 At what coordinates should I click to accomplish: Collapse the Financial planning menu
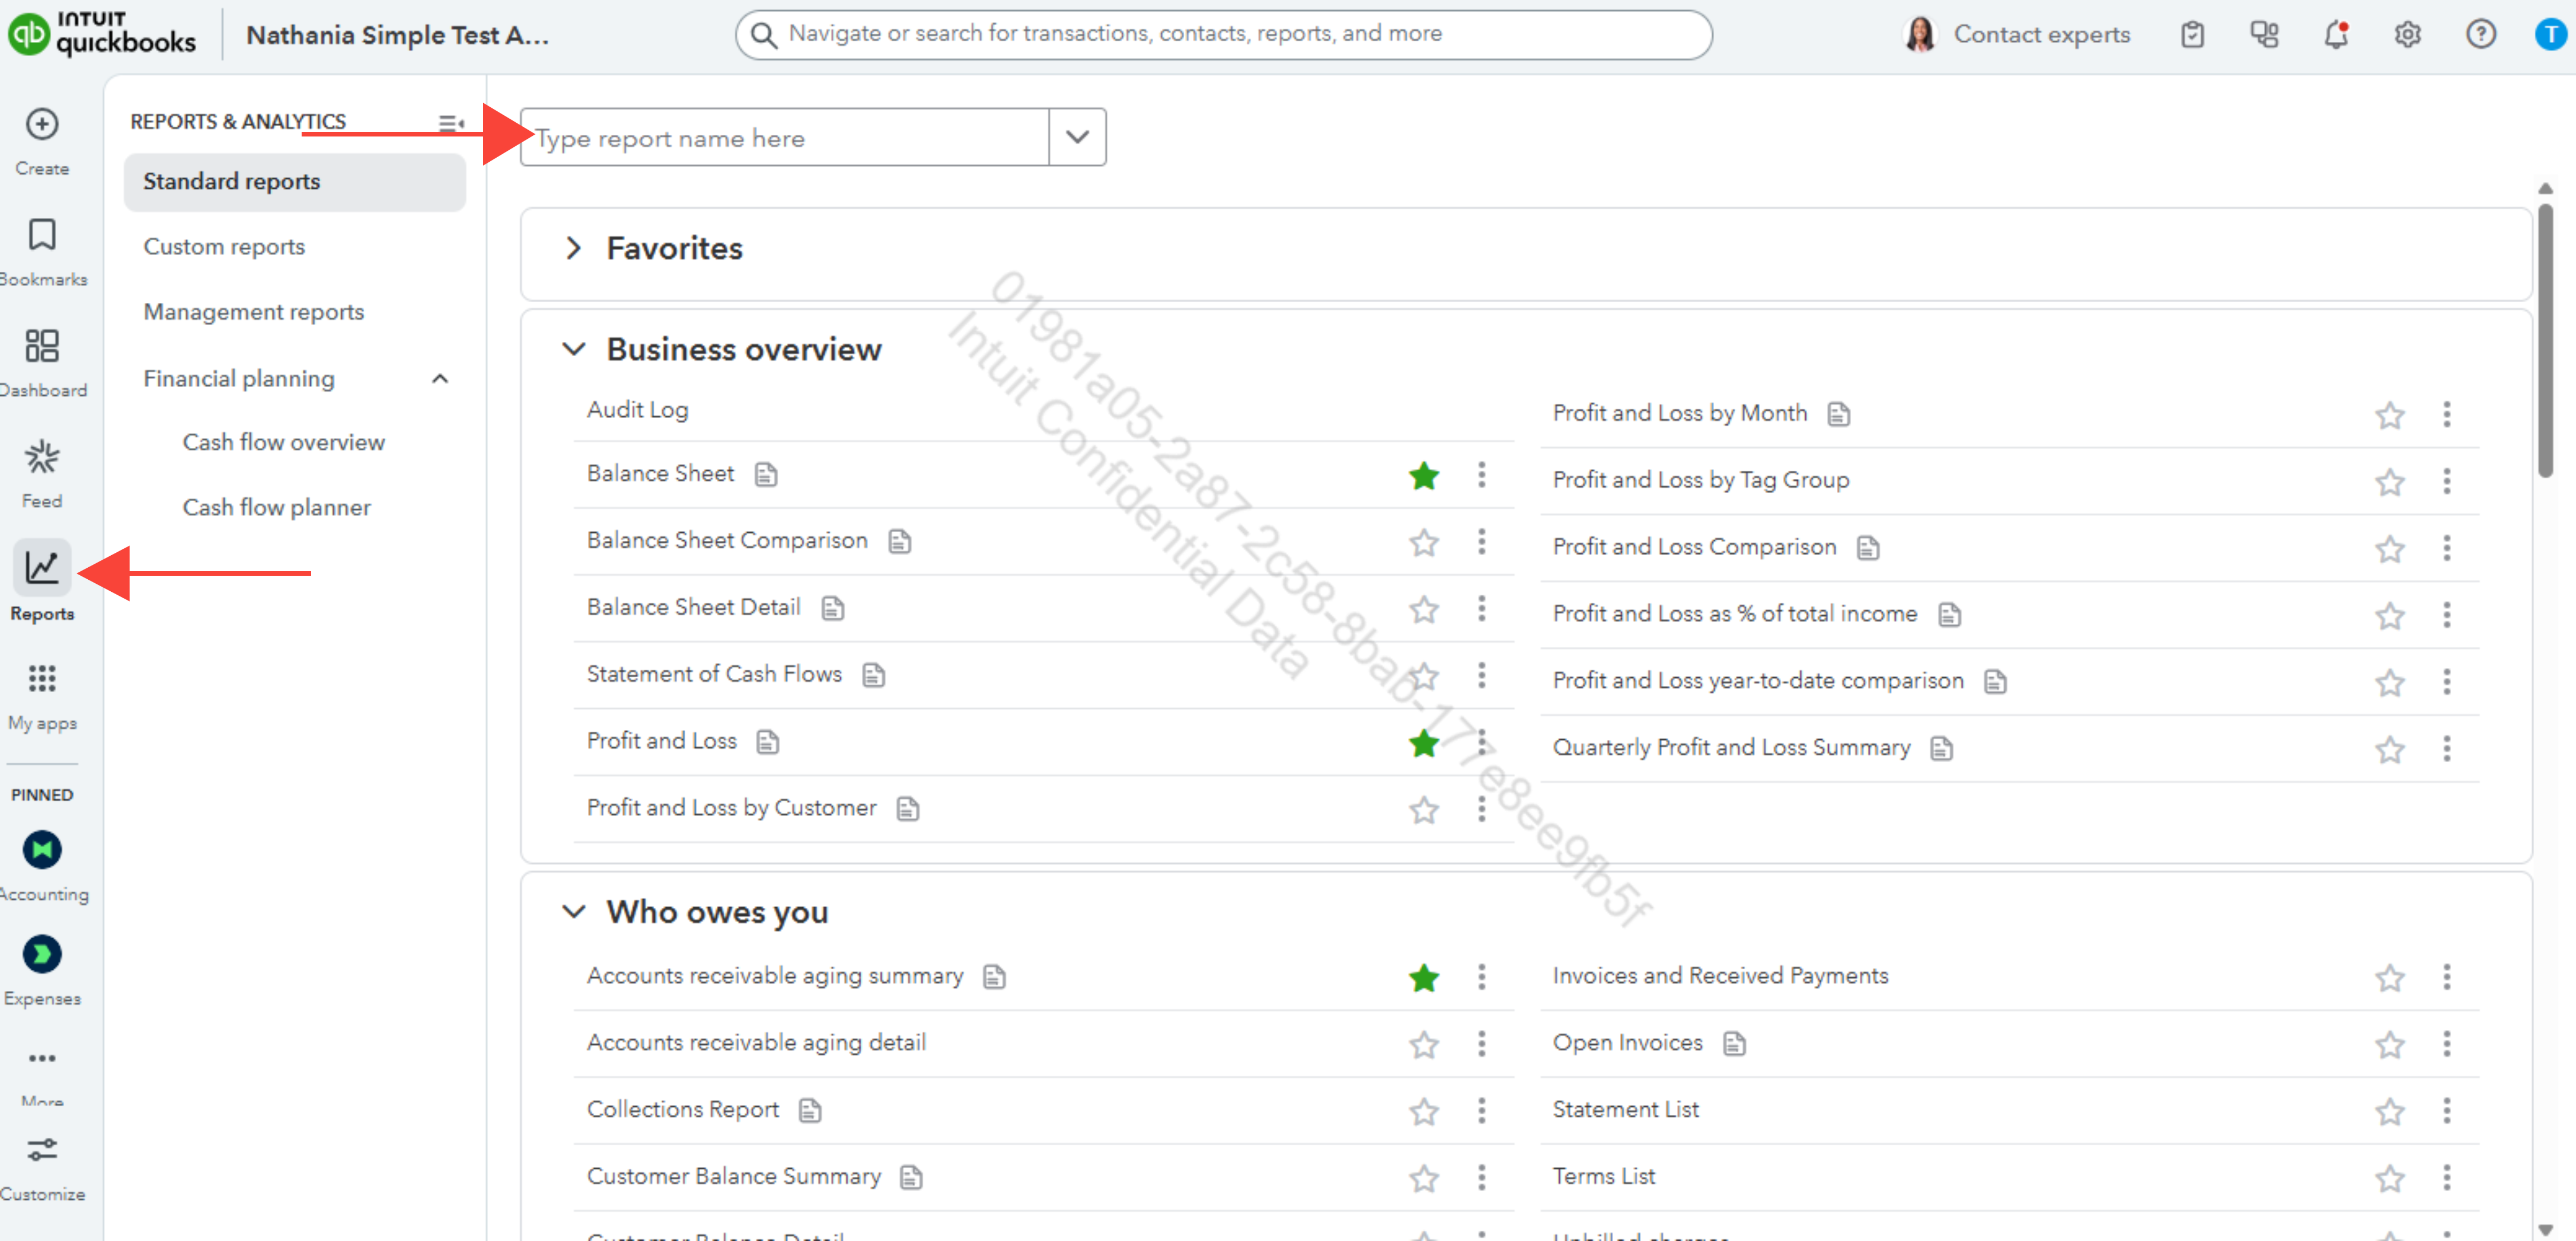440,379
